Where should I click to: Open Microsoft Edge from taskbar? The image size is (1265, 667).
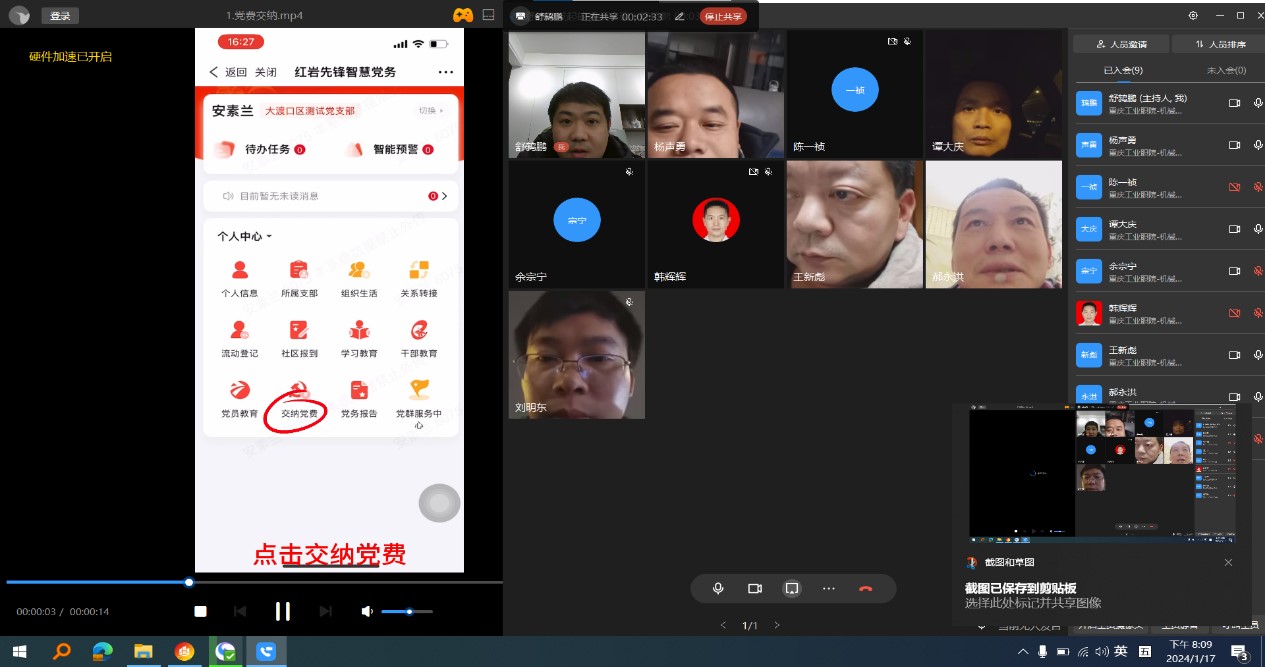click(102, 651)
